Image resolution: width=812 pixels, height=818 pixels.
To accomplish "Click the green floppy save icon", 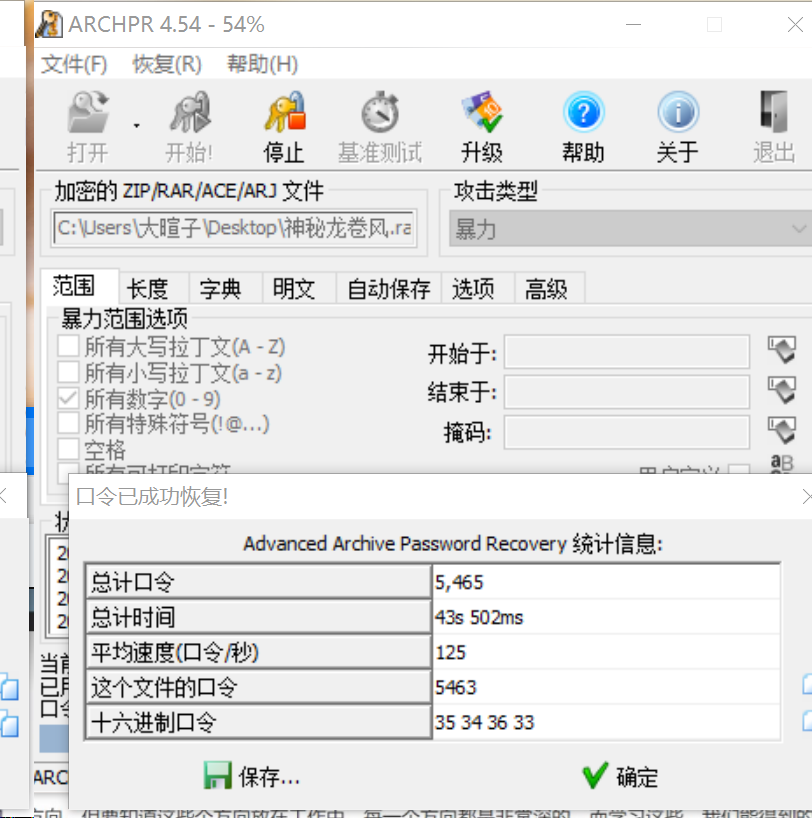I will (218, 775).
